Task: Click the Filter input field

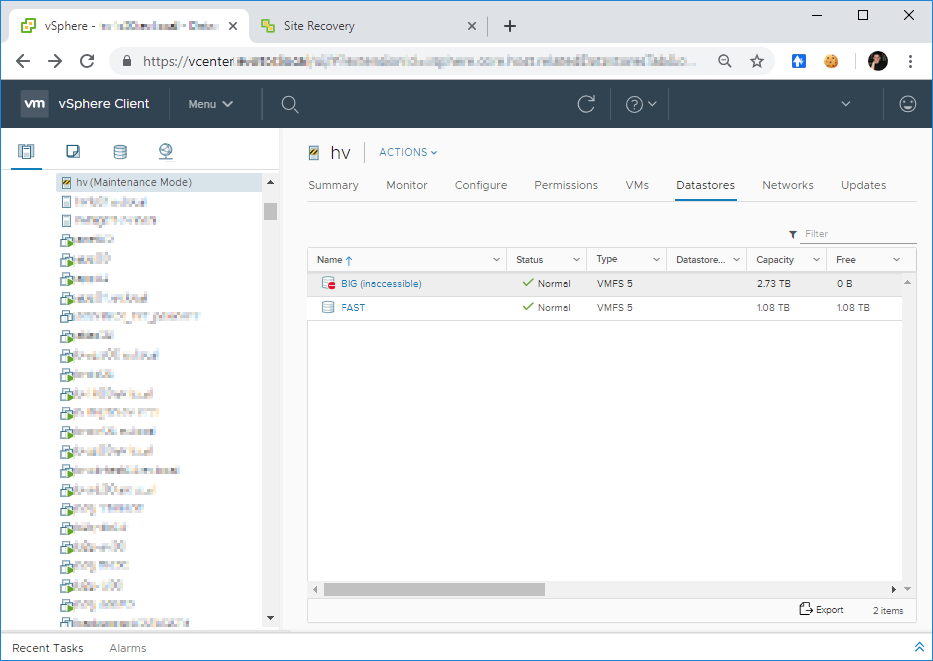Action: tap(859, 234)
